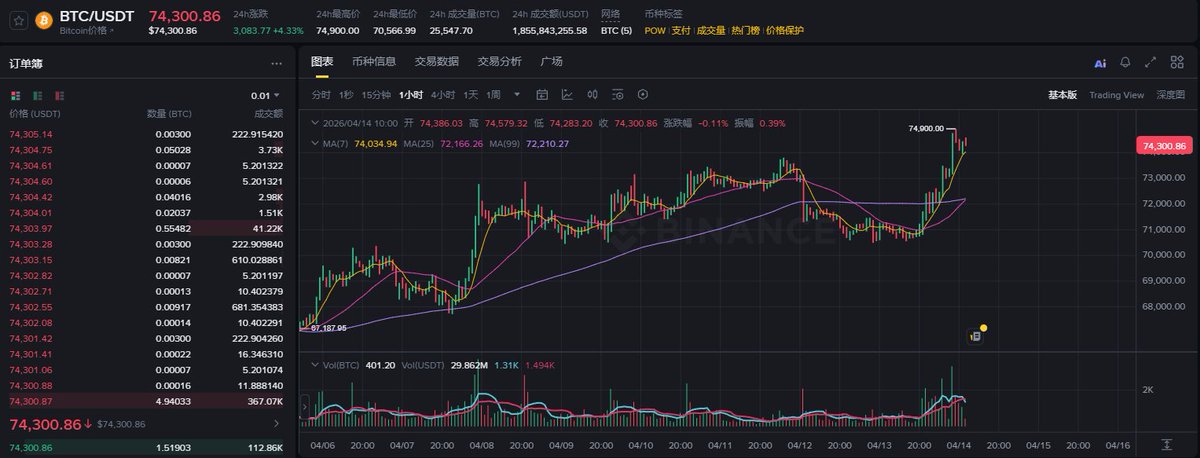
Task: Show only buy orders in order book
Action: (37, 96)
